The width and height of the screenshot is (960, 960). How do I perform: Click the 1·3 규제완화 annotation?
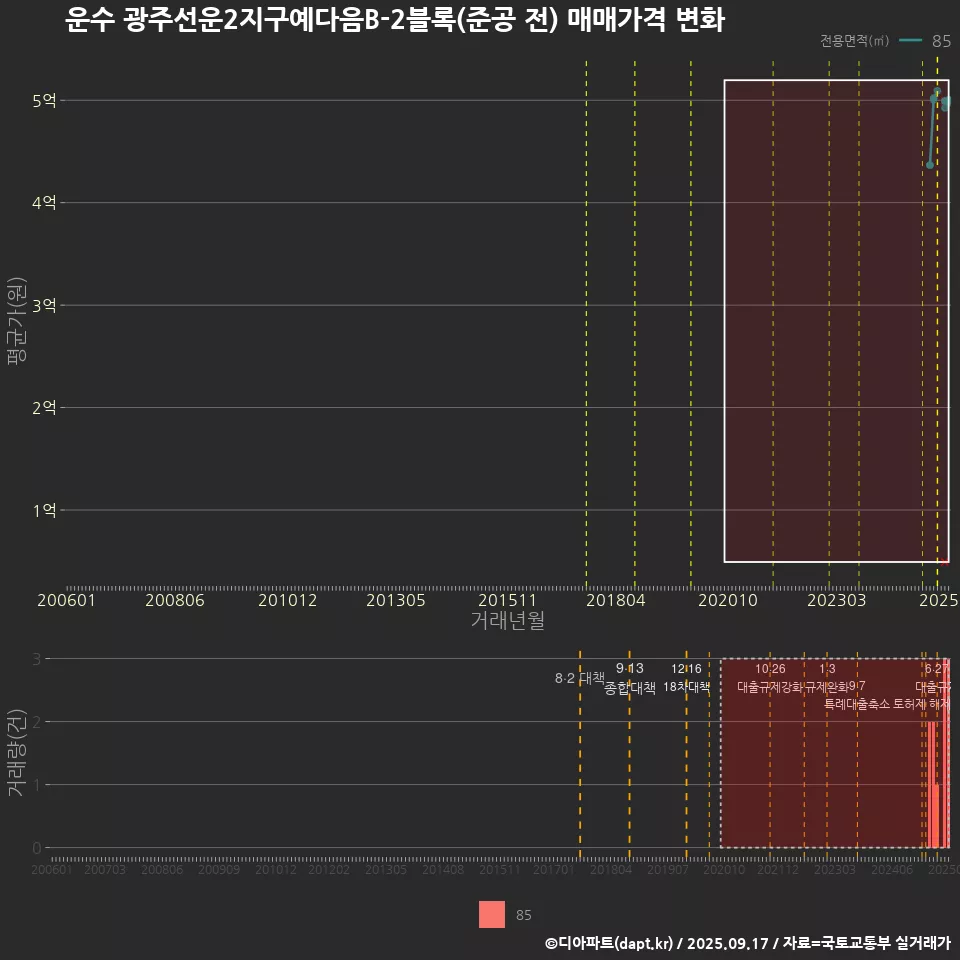pyautogui.click(x=827, y=678)
